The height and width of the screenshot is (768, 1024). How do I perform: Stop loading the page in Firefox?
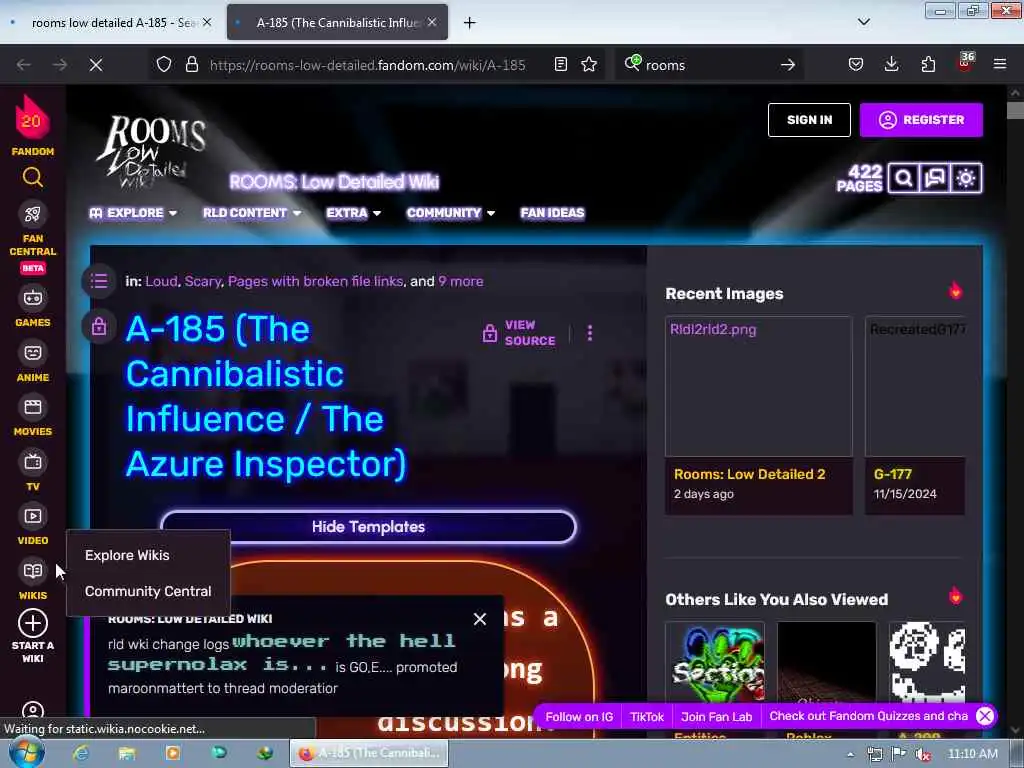[96, 65]
